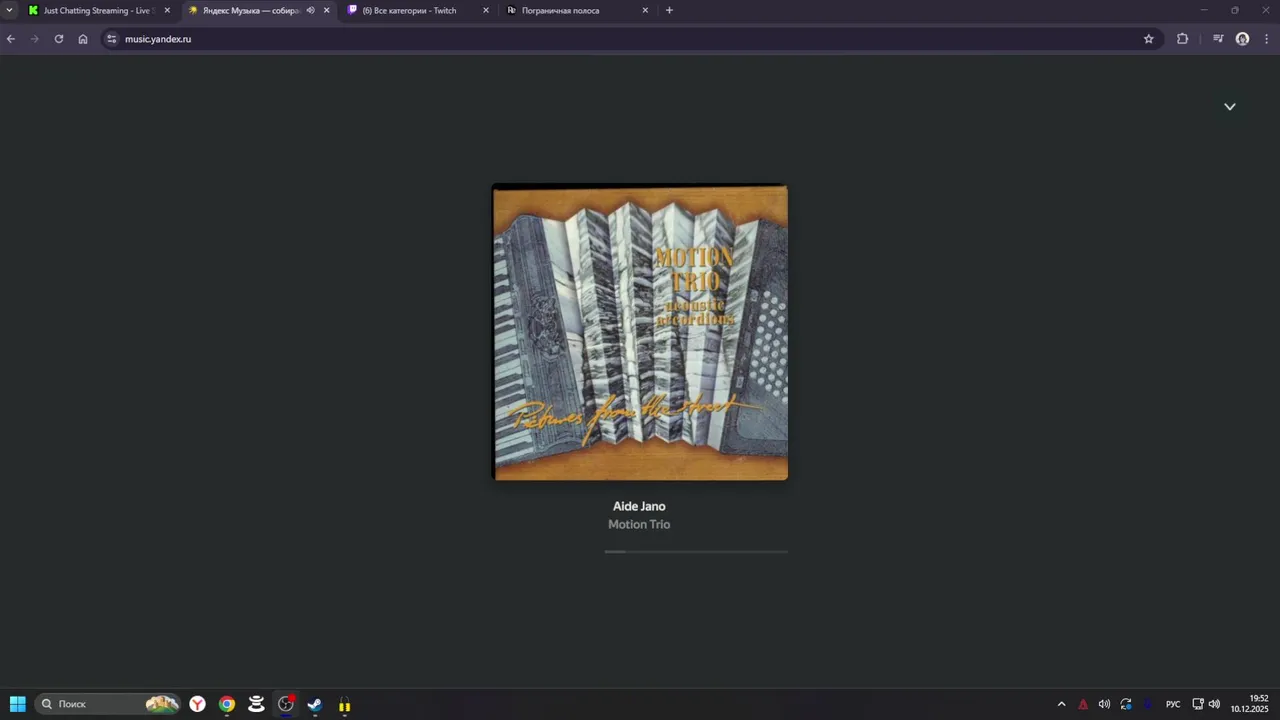This screenshot has width=1280, height=720.
Task: Open Steam from the taskbar
Action: 315,704
